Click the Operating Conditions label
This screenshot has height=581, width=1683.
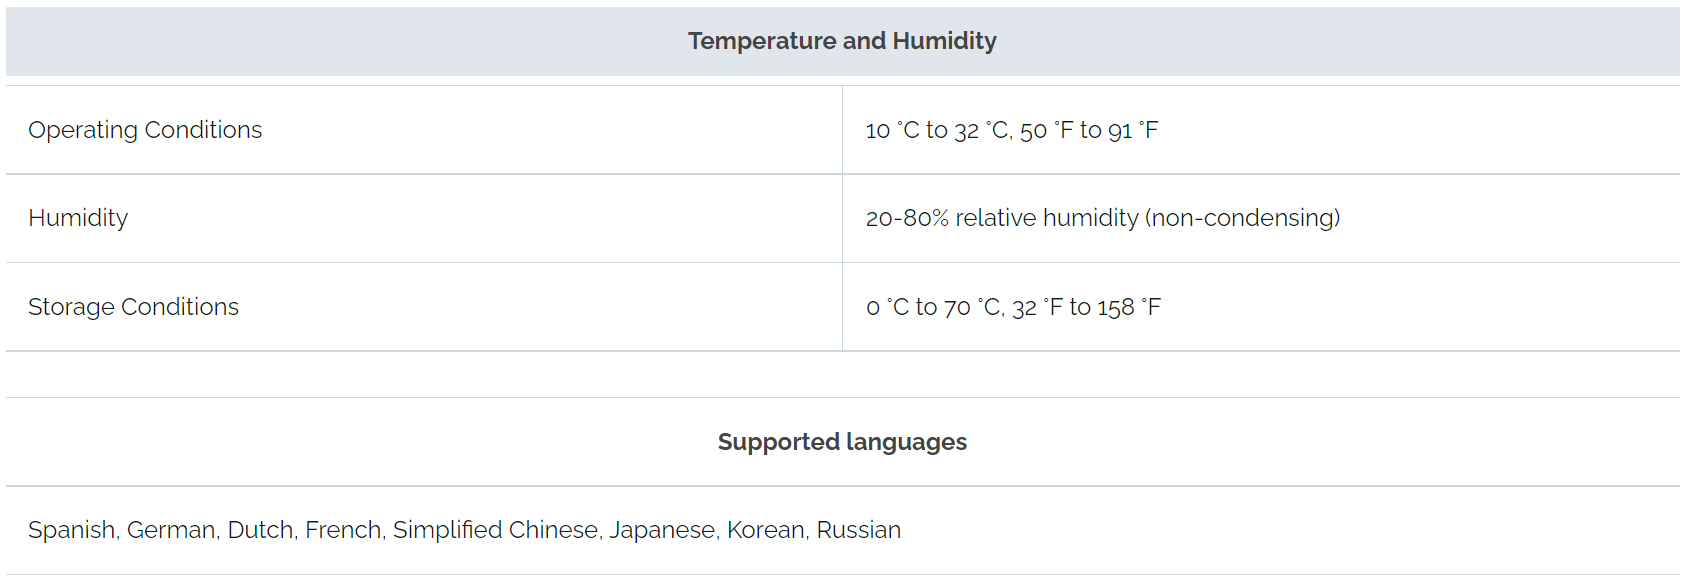(145, 130)
